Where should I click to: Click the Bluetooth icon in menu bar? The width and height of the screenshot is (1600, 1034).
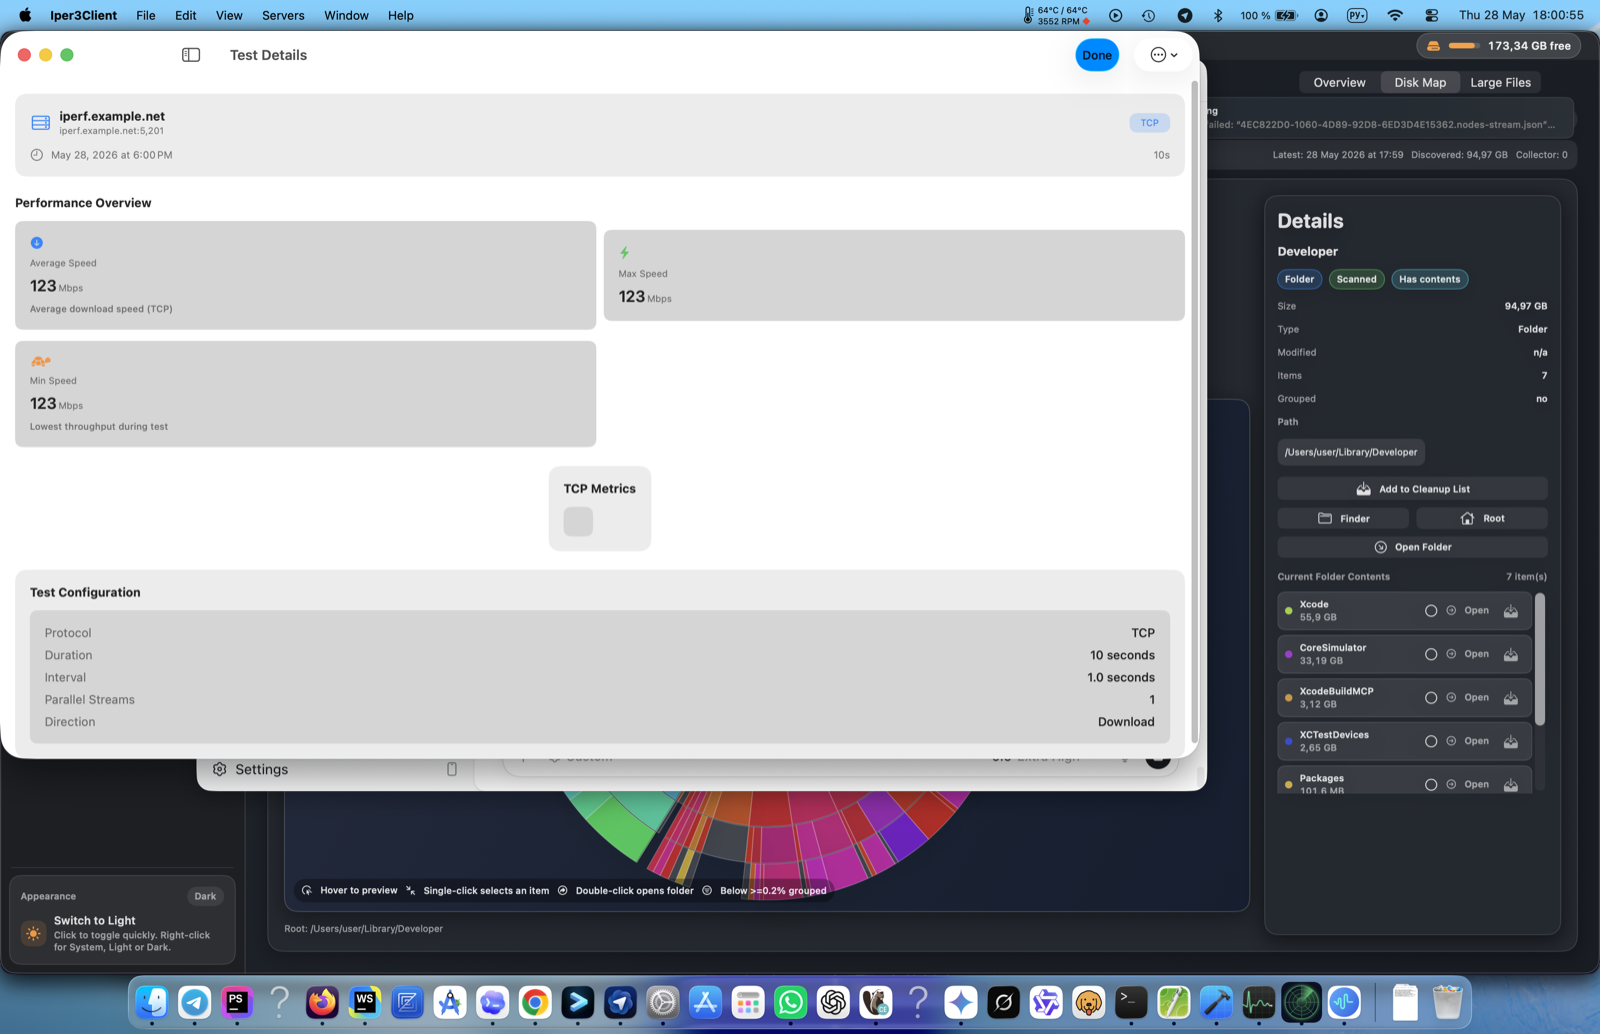pyautogui.click(x=1218, y=15)
